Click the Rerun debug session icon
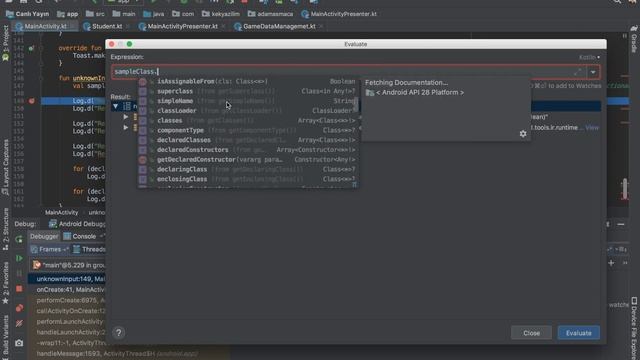 [x=19, y=240]
